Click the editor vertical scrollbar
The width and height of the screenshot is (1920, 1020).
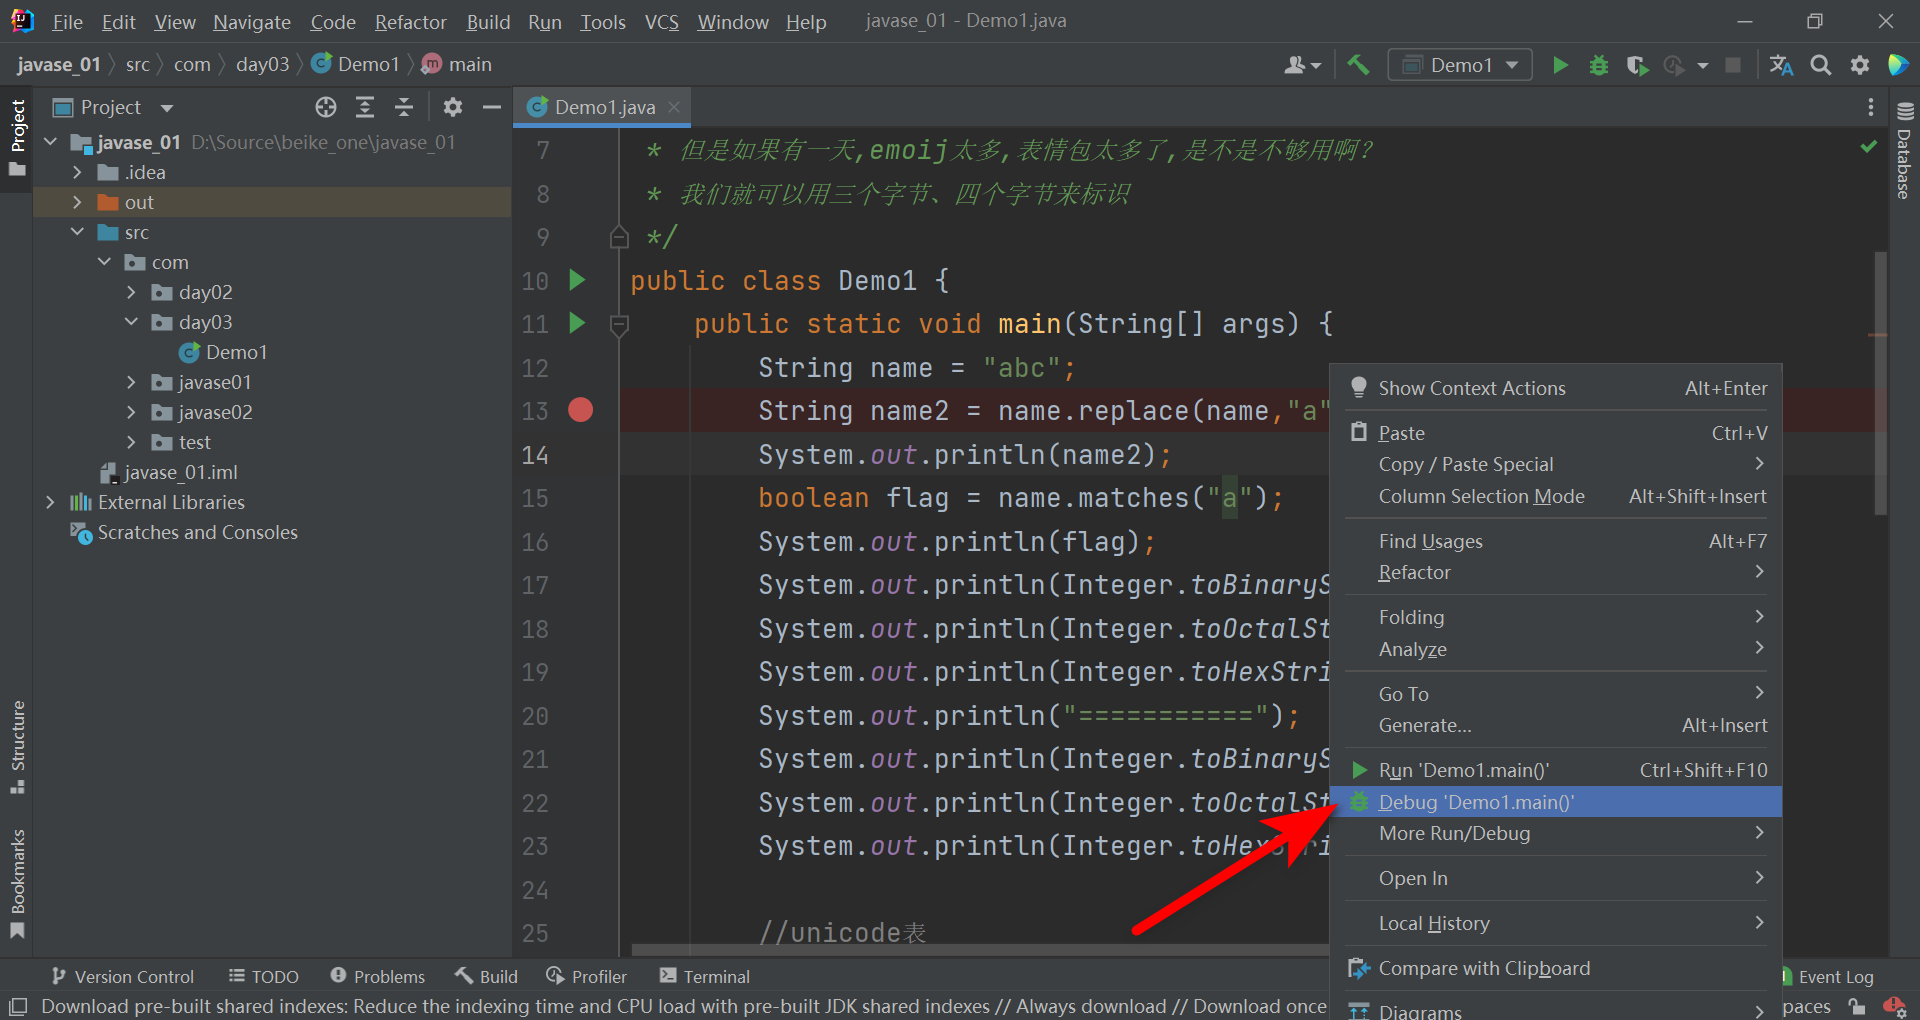(x=1880, y=384)
